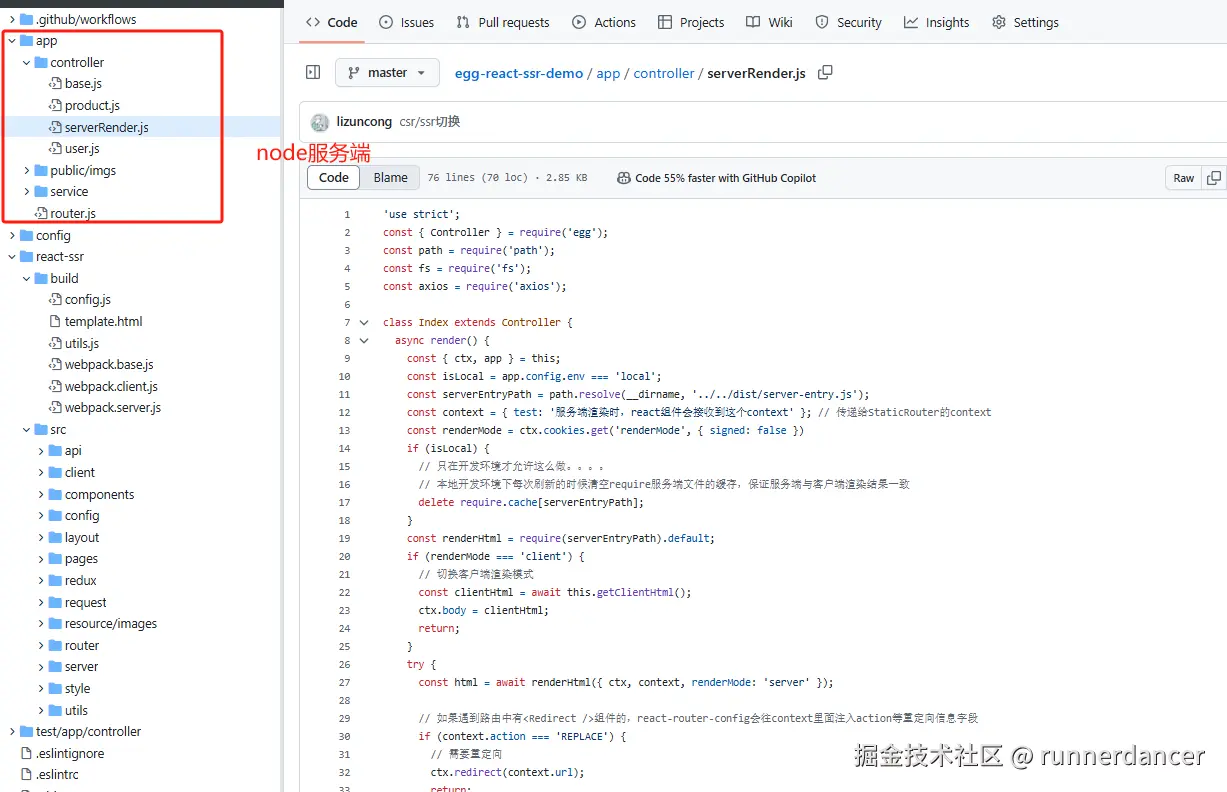Open commit message csr/ssr切换
The width and height of the screenshot is (1227, 792).
coord(430,122)
